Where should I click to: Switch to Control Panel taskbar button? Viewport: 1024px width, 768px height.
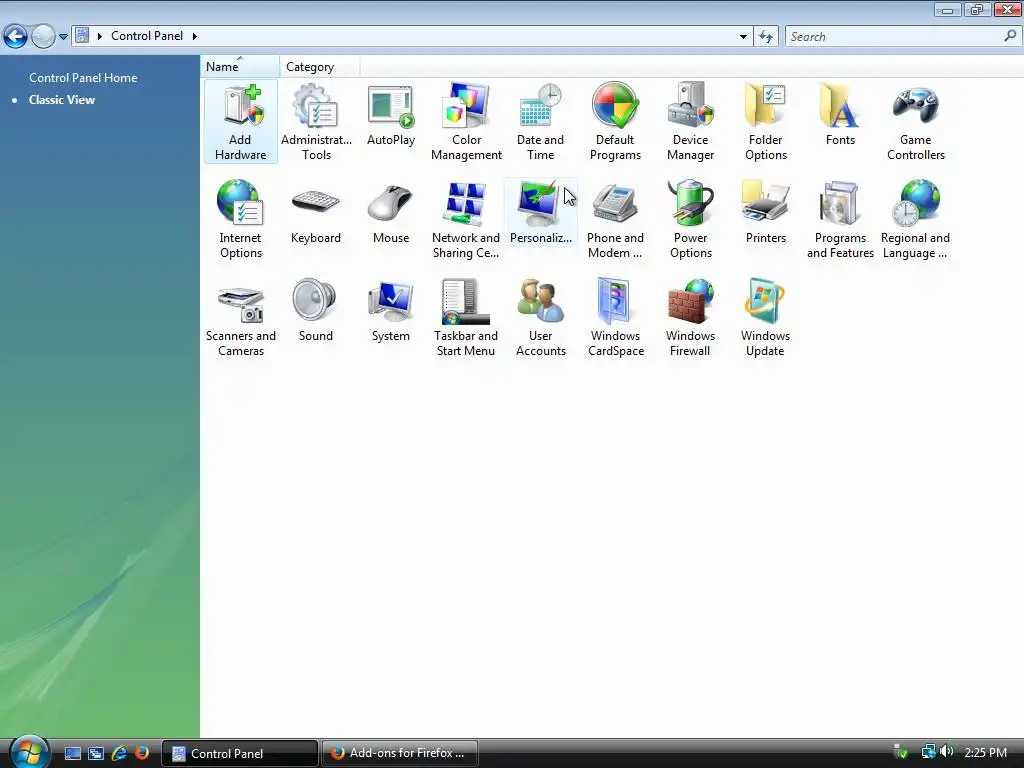[x=240, y=754]
